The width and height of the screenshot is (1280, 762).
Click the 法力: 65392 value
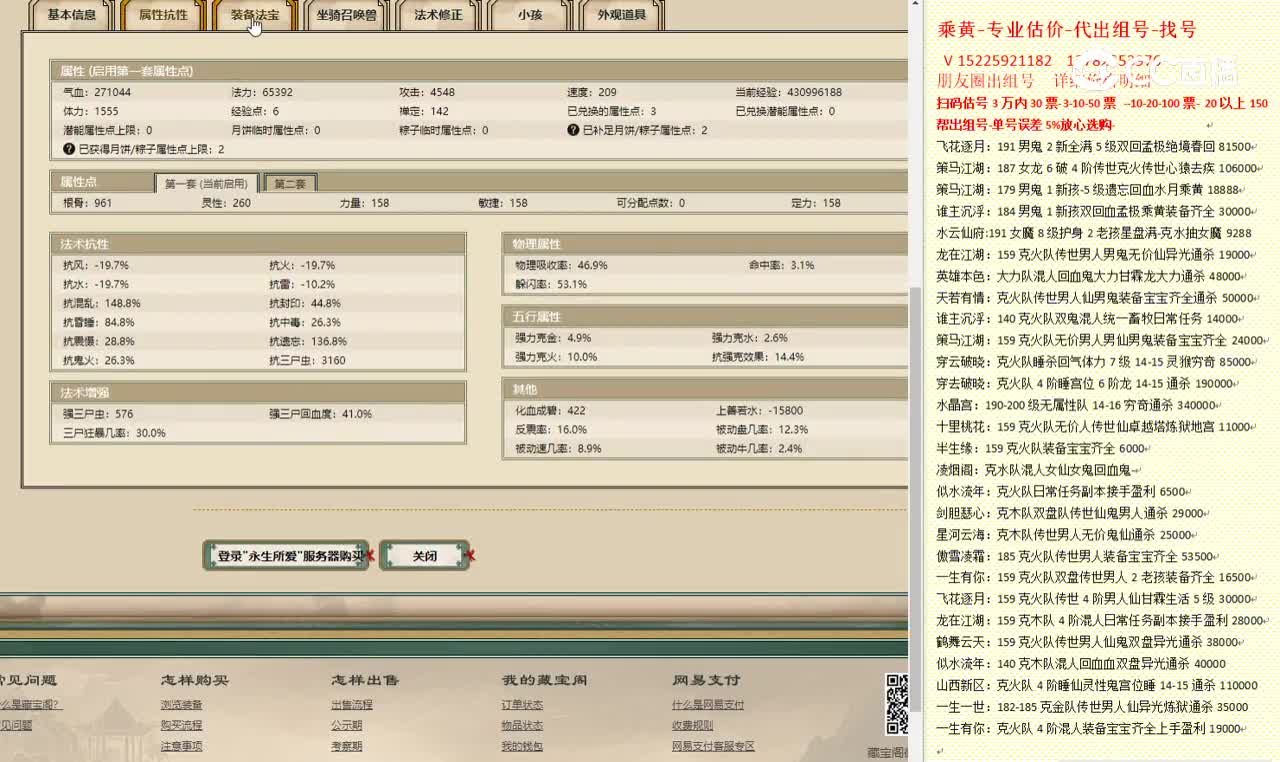262,92
